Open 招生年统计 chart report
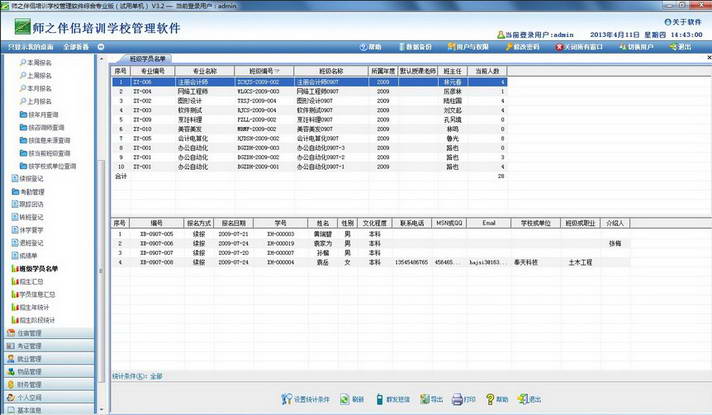Viewport: 712px width, 415px height. click(x=30, y=307)
